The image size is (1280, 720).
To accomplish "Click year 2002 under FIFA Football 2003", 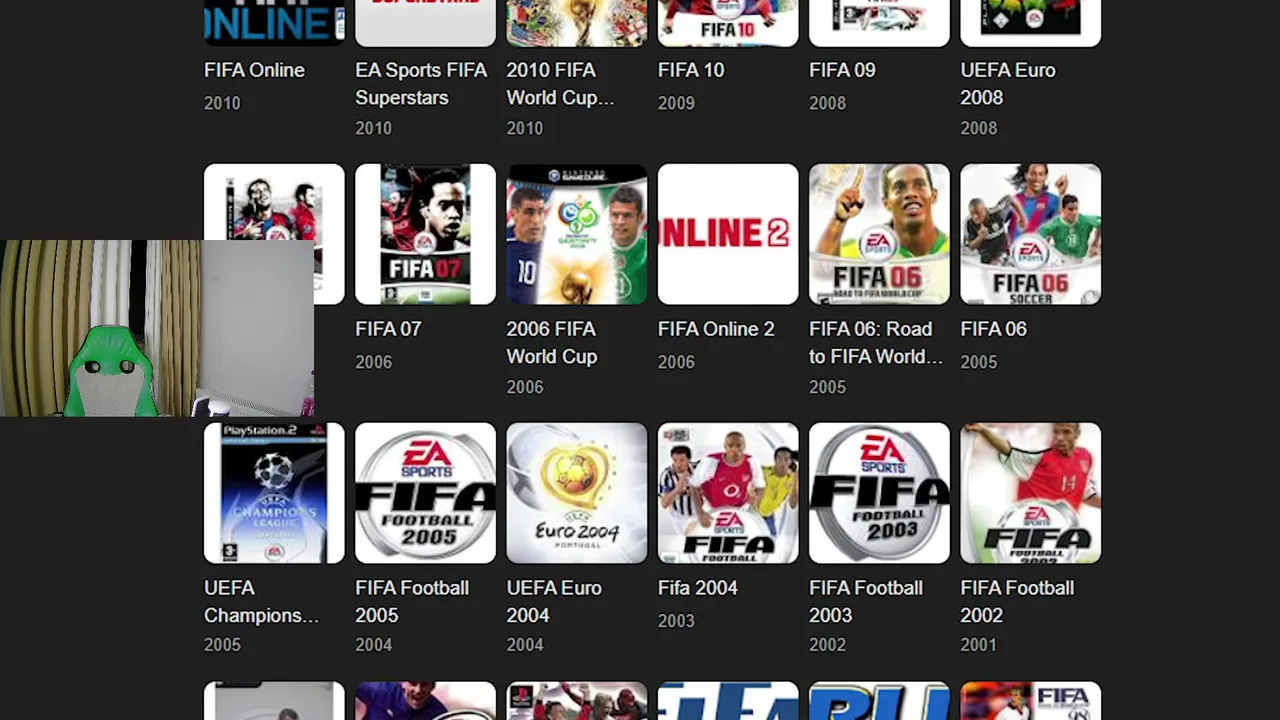I will 827,645.
